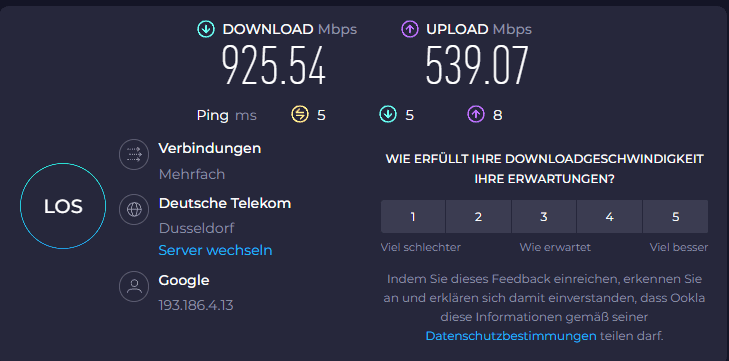
Task: Click the globe icon next to Deutsche Telekom
Action: [134, 209]
